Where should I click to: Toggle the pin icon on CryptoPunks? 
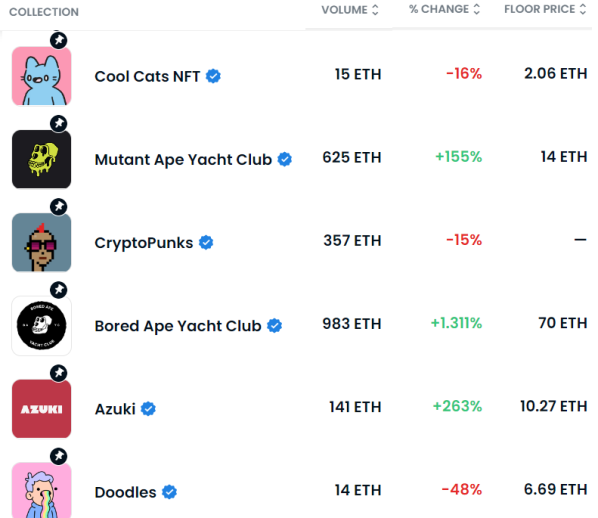pos(59,207)
